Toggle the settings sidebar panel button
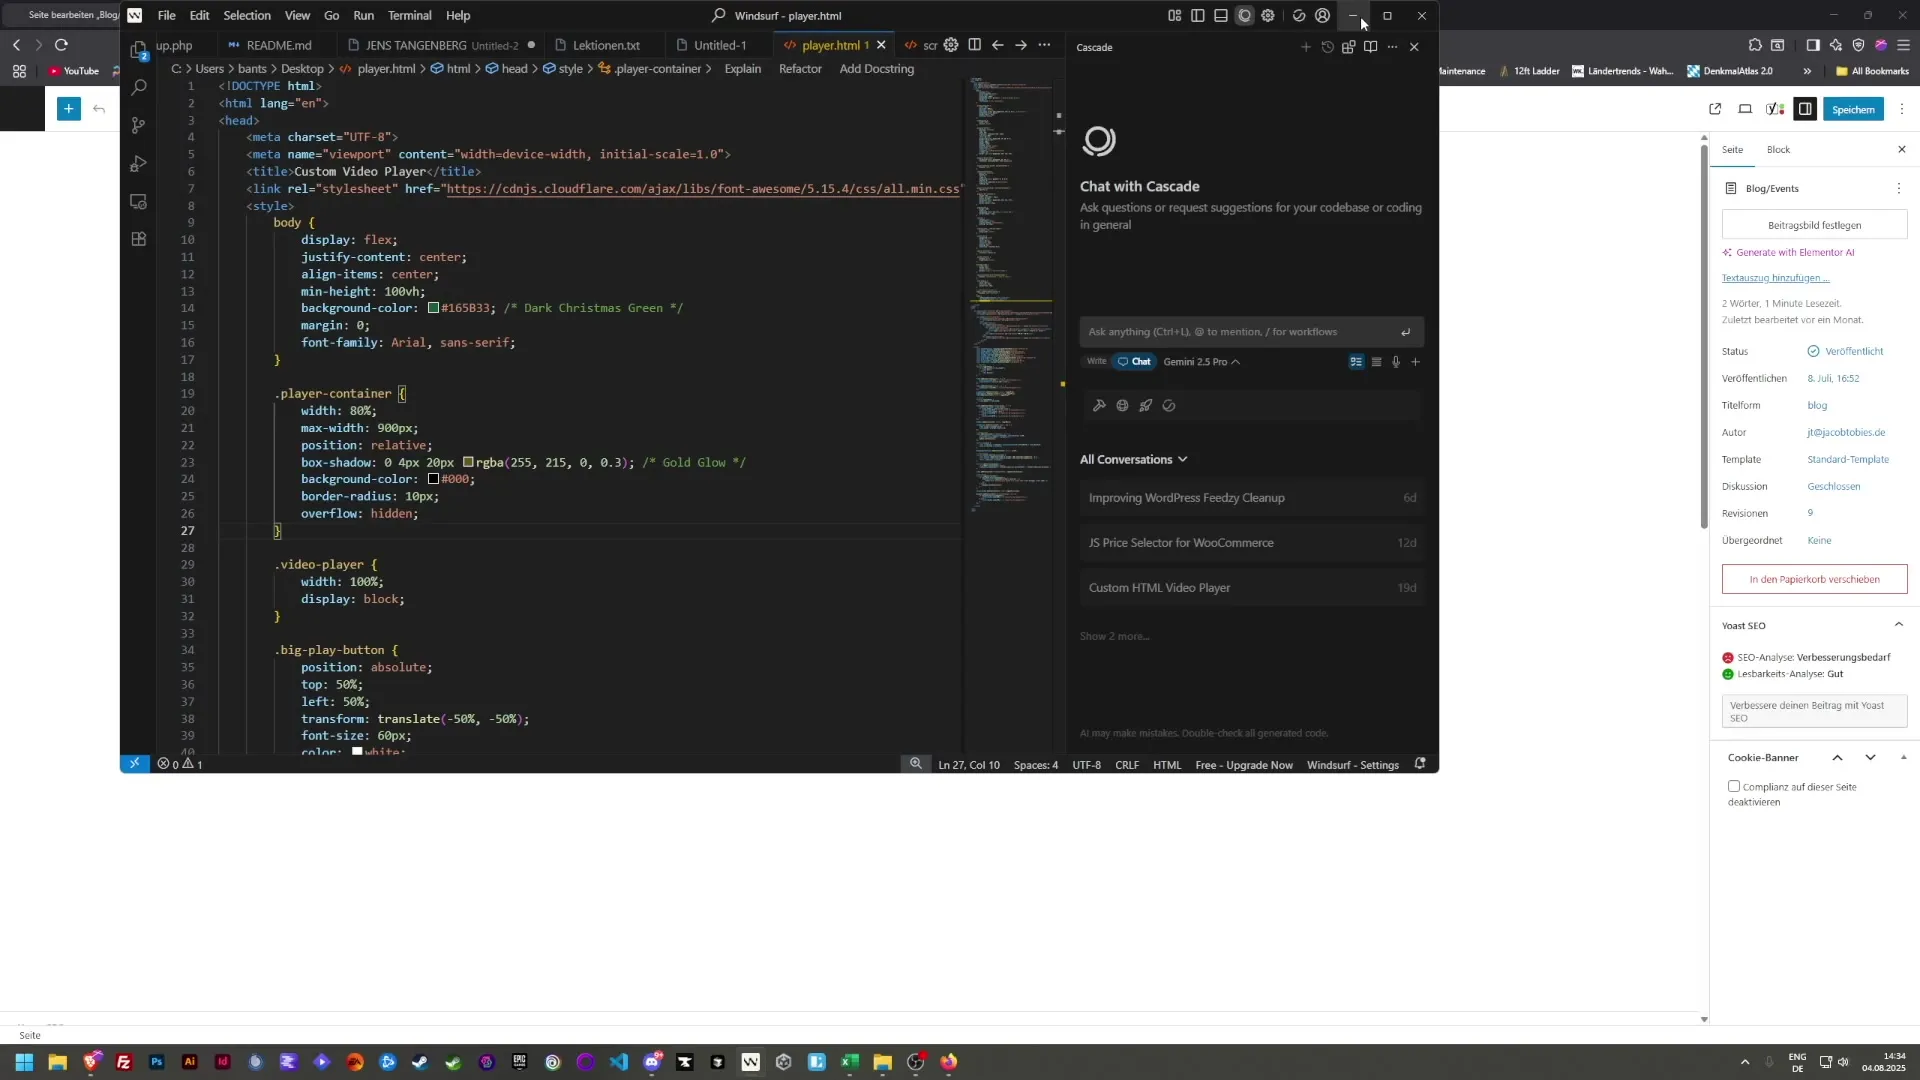The height and width of the screenshot is (1080, 1920). coord(1806,109)
